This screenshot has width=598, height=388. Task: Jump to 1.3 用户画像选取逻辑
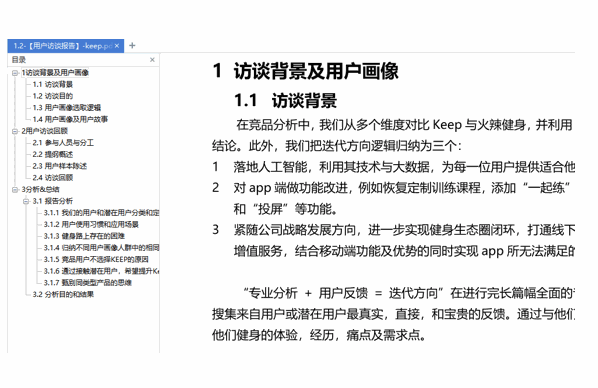pyautogui.click(x=67, y=108)
